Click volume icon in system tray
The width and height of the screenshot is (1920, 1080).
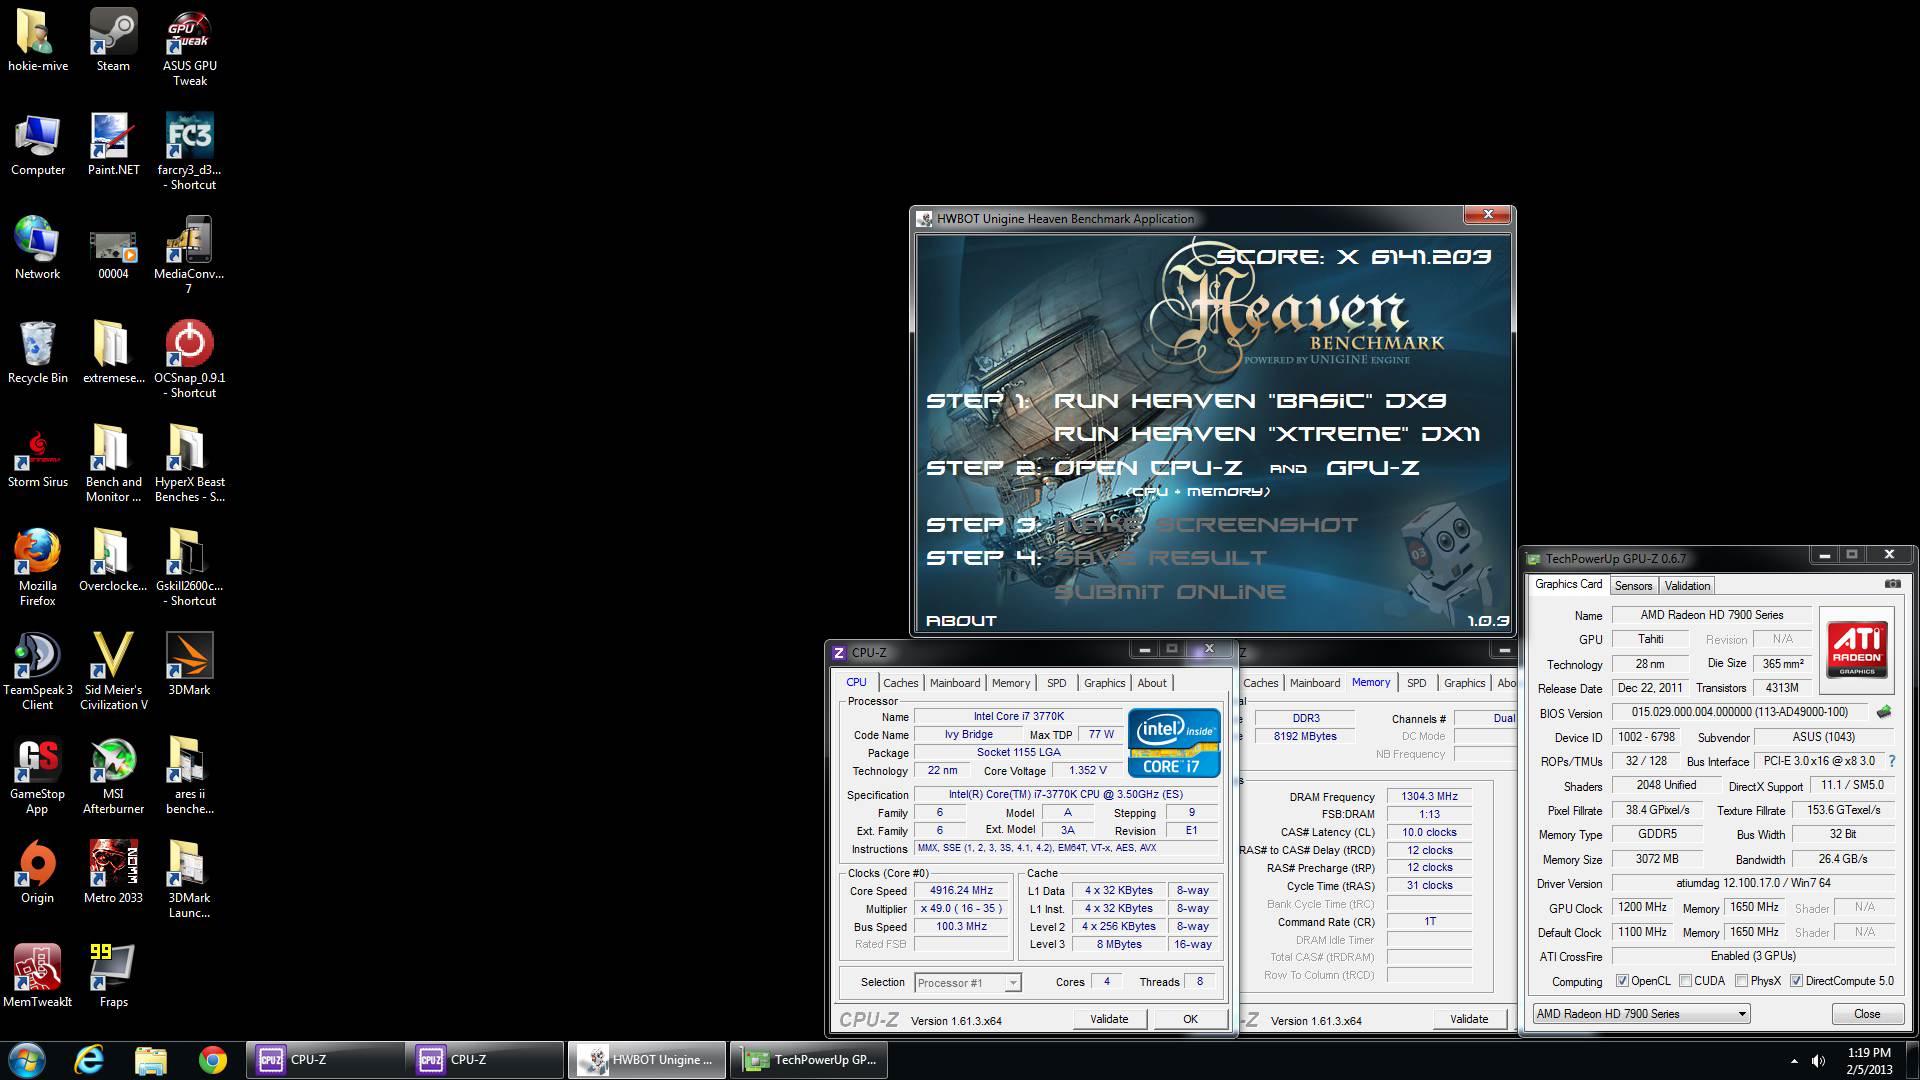click(1818, 1061)
